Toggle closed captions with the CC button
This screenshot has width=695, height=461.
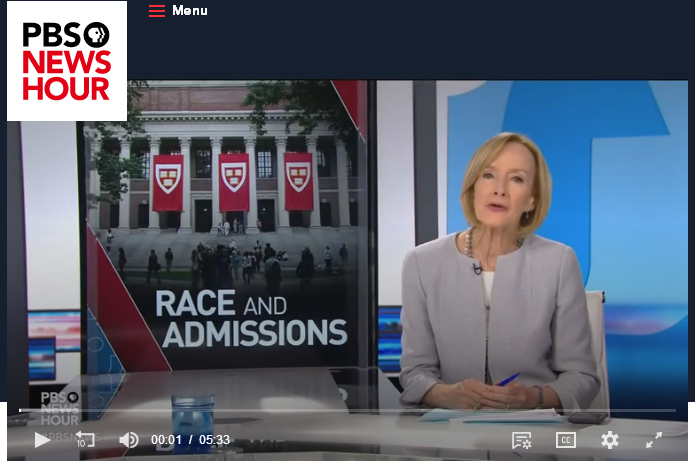pyautogui.click(x=566, y=440)
